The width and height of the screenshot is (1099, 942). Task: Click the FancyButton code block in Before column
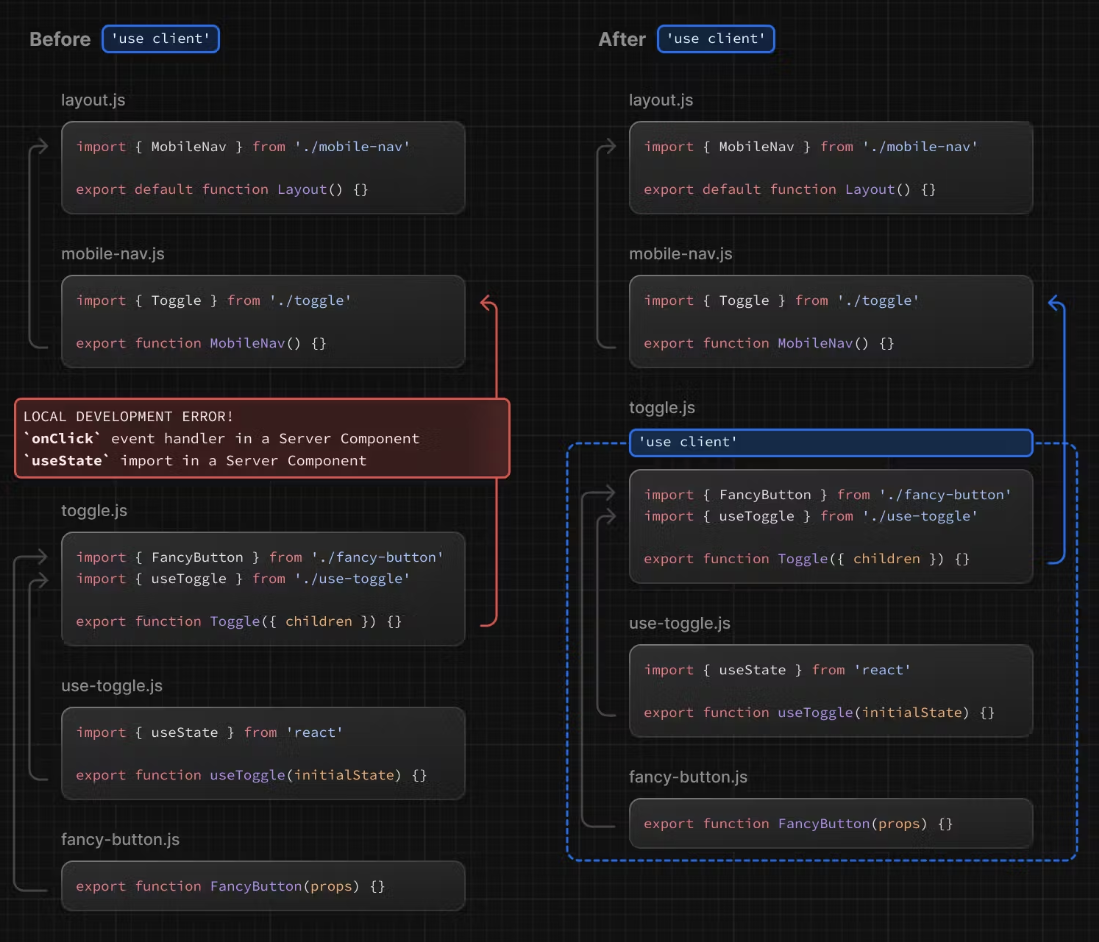tap(263, 886)
